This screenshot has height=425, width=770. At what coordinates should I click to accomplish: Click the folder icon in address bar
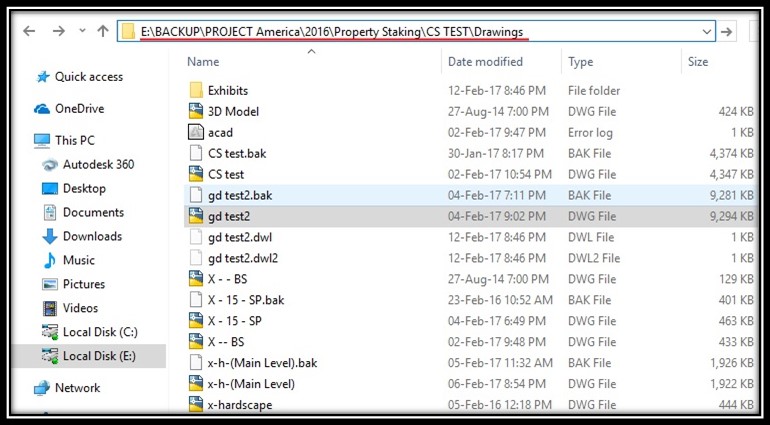coord(128,32)
